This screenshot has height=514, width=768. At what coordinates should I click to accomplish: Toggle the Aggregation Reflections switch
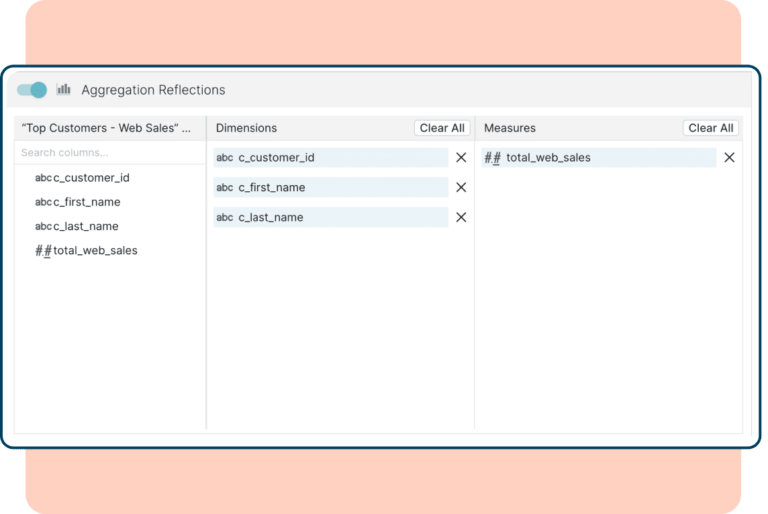coord(32,90)
